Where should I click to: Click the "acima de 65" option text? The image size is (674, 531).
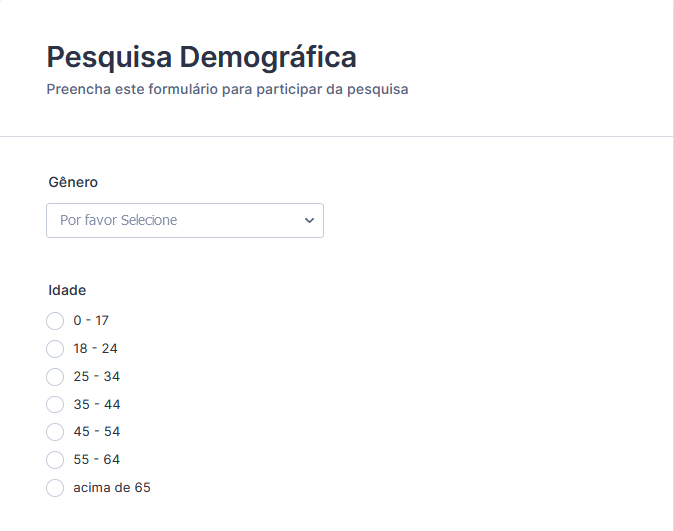click(x=112, y=488)
